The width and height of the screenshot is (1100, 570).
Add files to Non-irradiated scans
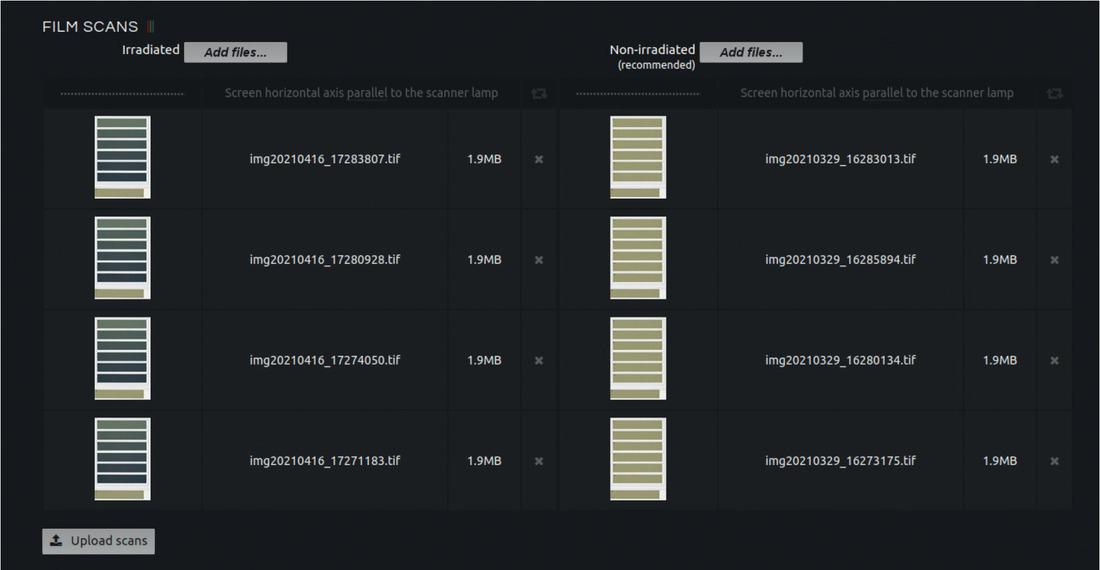click(751, 52)
